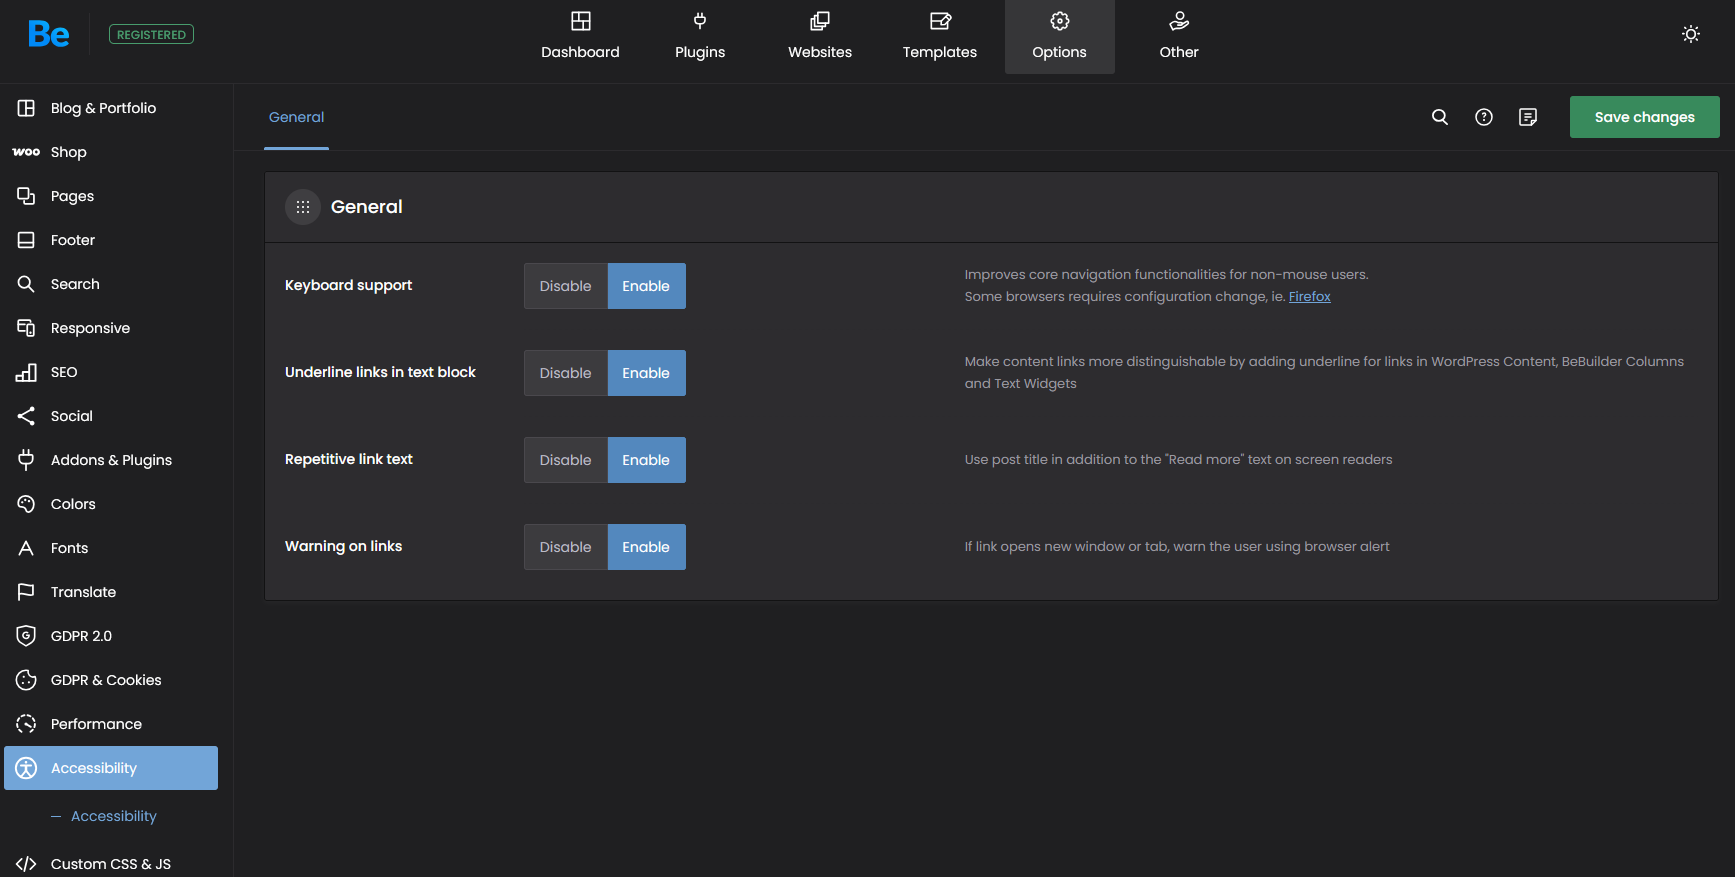Toggle light mode with the sun icon

click(x=1691, y=34)
